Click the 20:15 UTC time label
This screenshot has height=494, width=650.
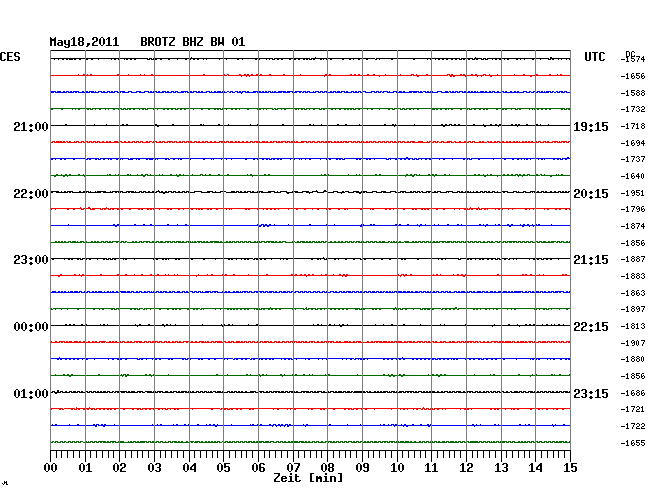click(x=590, y=193)
